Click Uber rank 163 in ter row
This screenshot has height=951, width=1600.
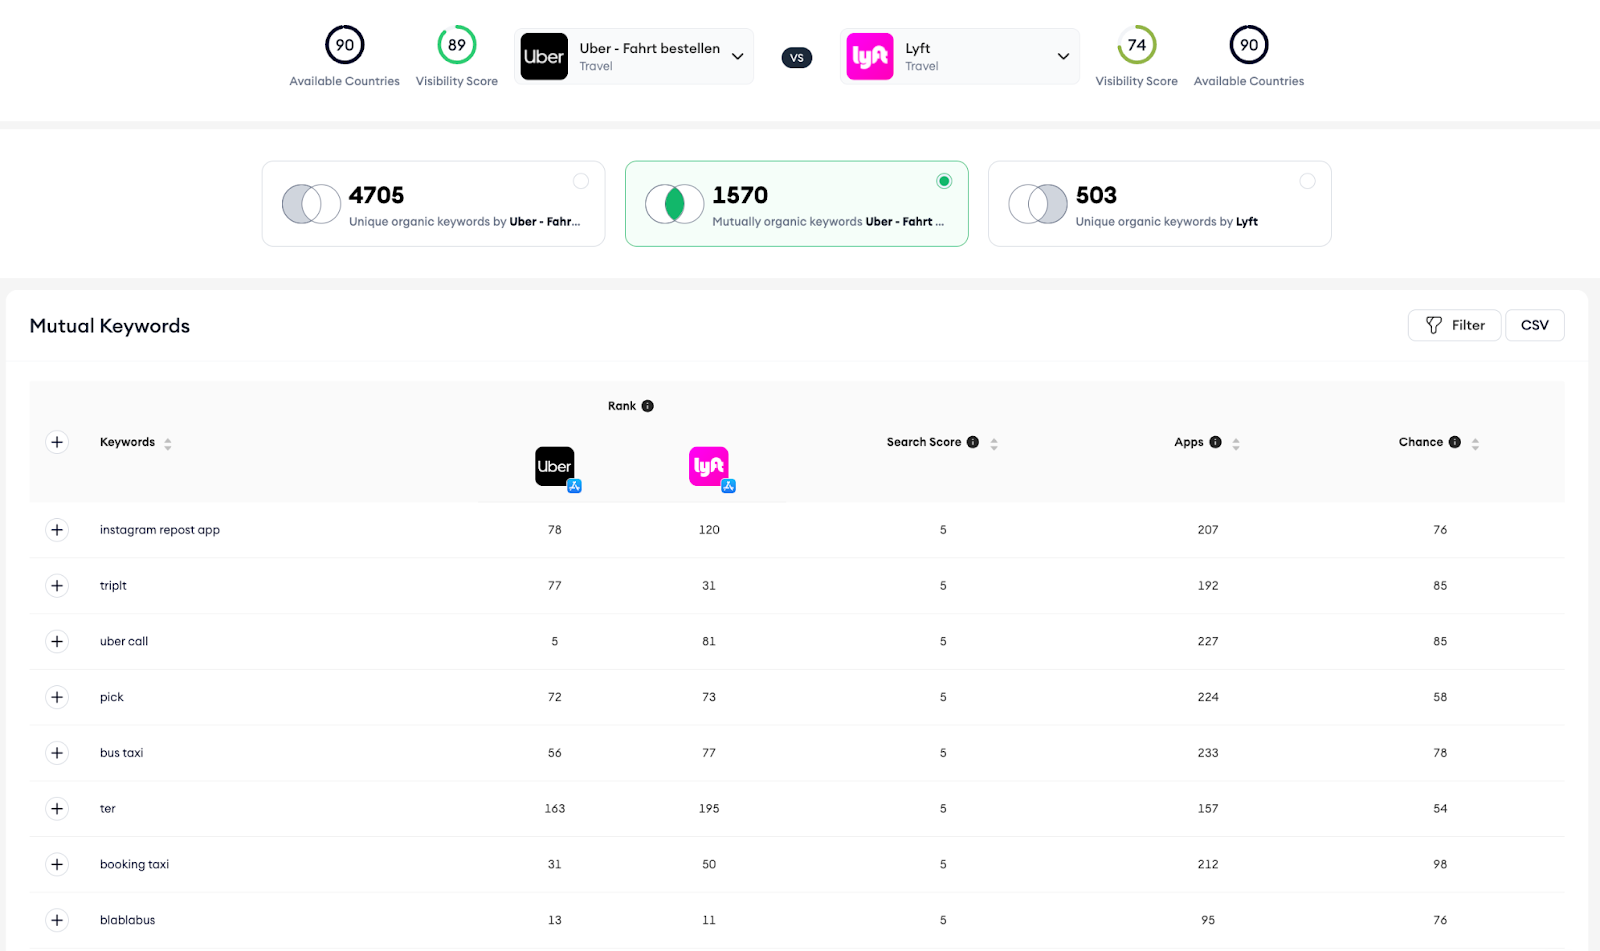555,808
